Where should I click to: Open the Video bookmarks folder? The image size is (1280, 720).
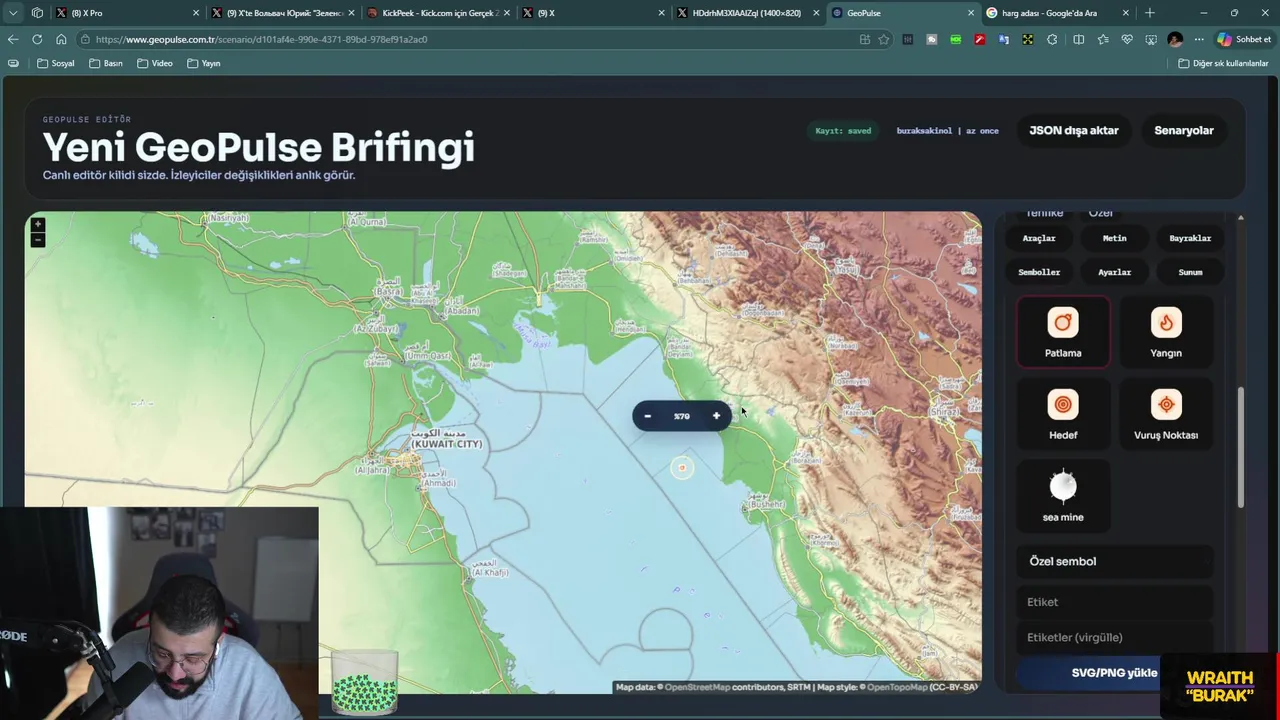point(155,63)
